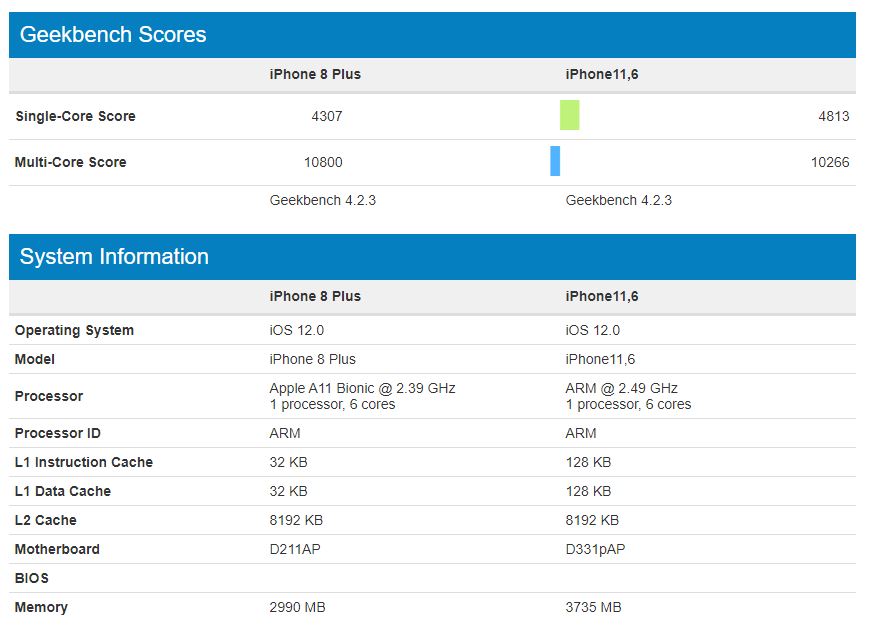Select the L1 Instruction Cache label
Image resolution: width=869 pixels, height=632 pixels.
tap(84, 462)
